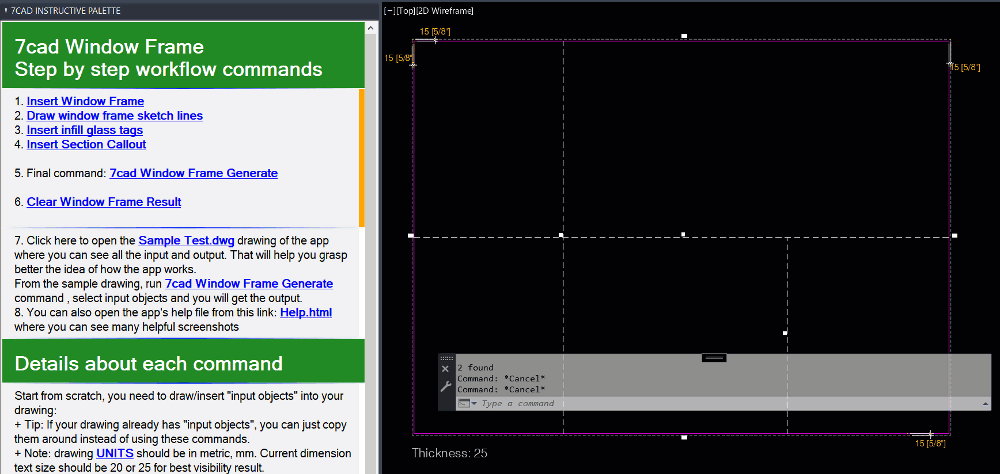Select center grip of horizontal sketch line
The height and width of the screenshot is (474, 1000).
[x=683, y=235]
